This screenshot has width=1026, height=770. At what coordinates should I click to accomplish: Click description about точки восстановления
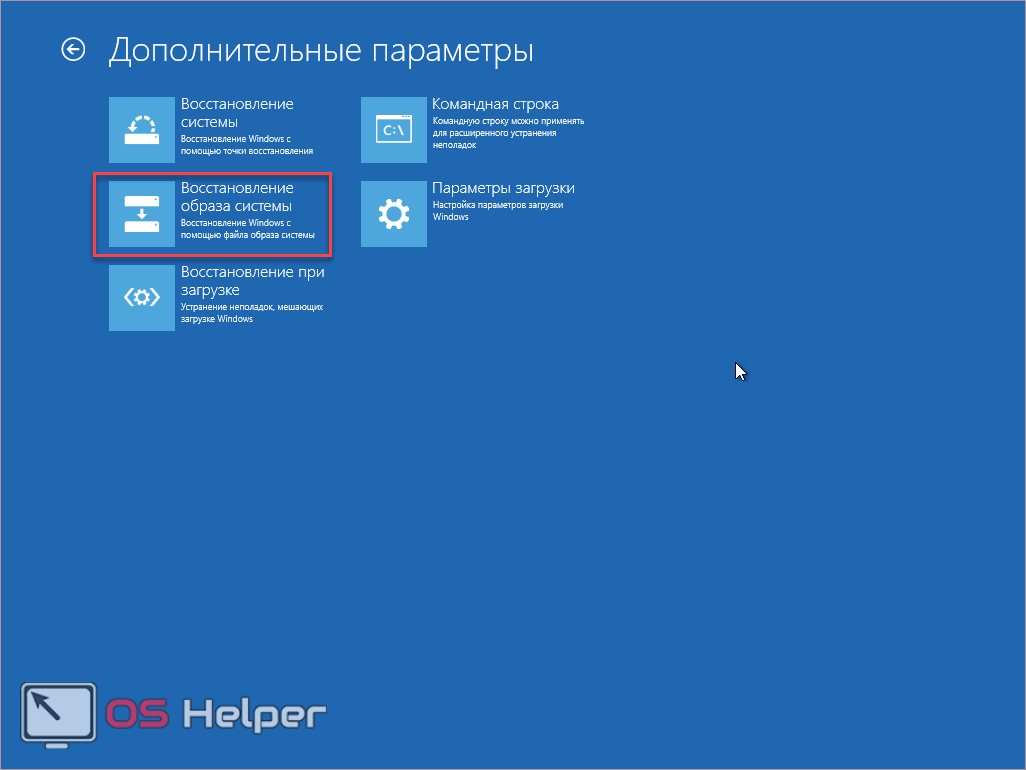(246, 145)
